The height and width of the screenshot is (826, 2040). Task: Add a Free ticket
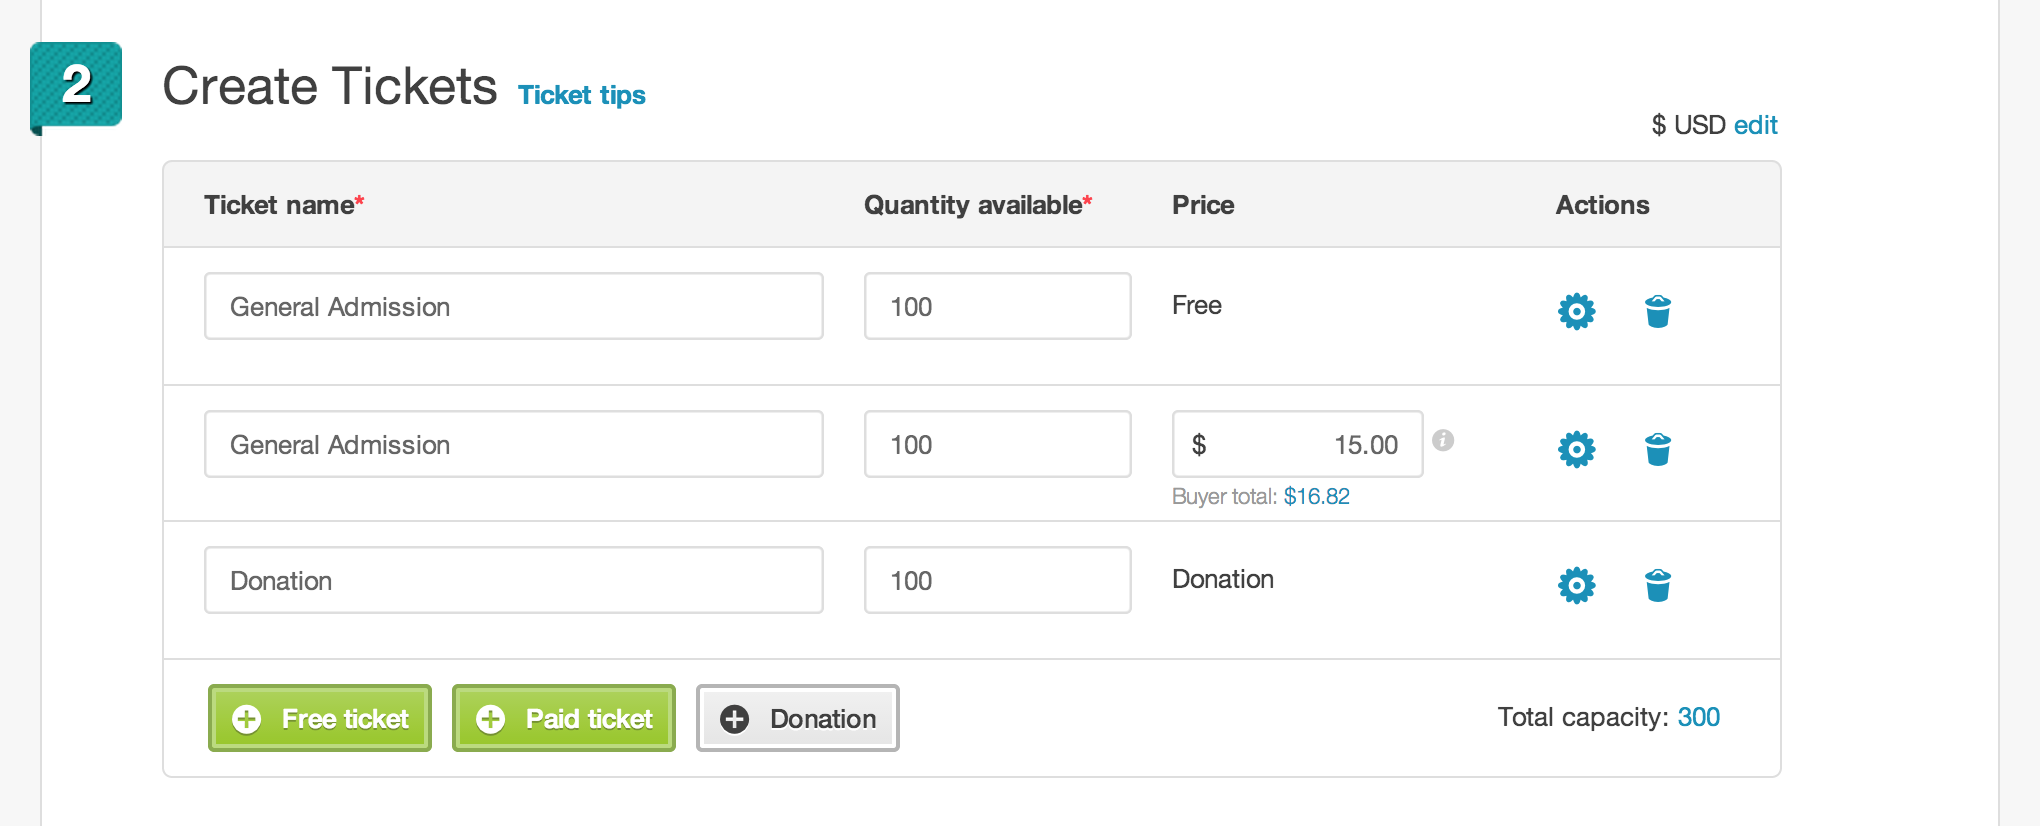click(320, 718)
